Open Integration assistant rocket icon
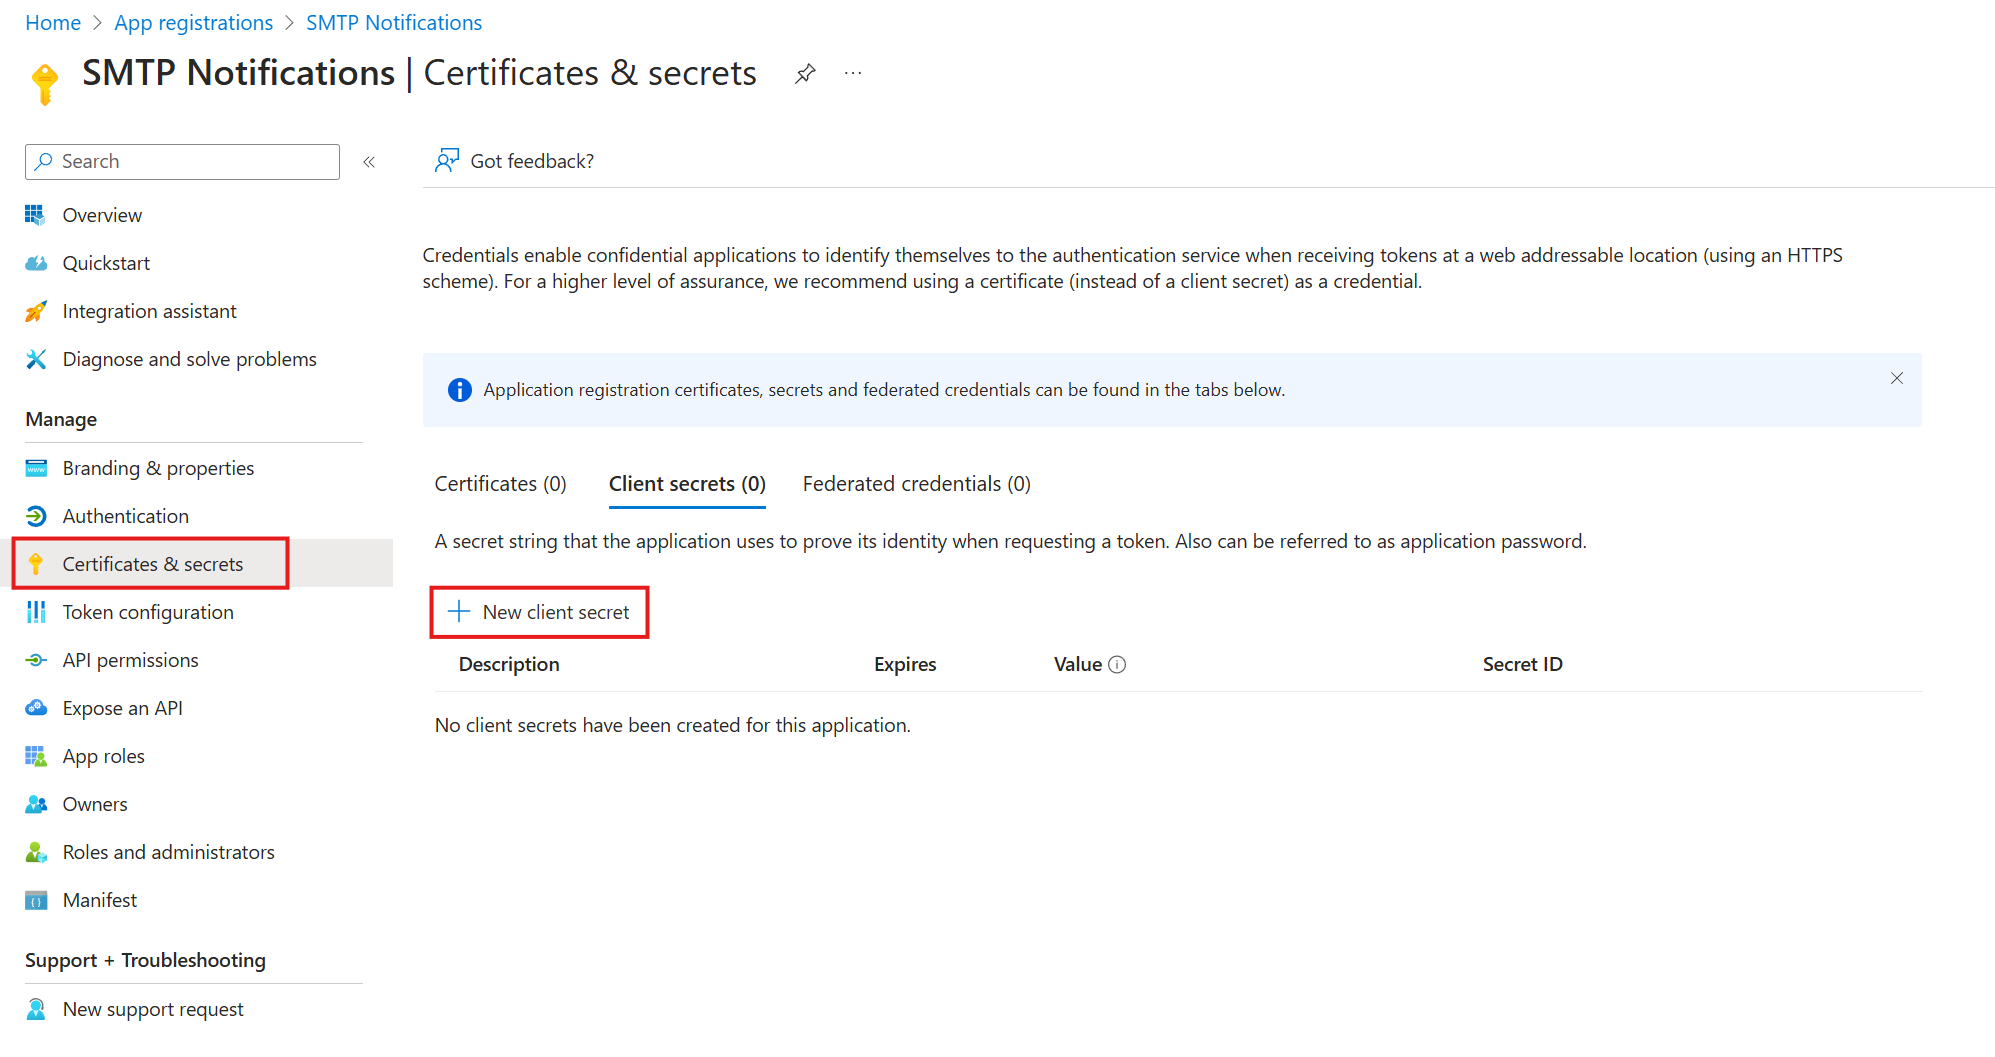 pos(36,311)
